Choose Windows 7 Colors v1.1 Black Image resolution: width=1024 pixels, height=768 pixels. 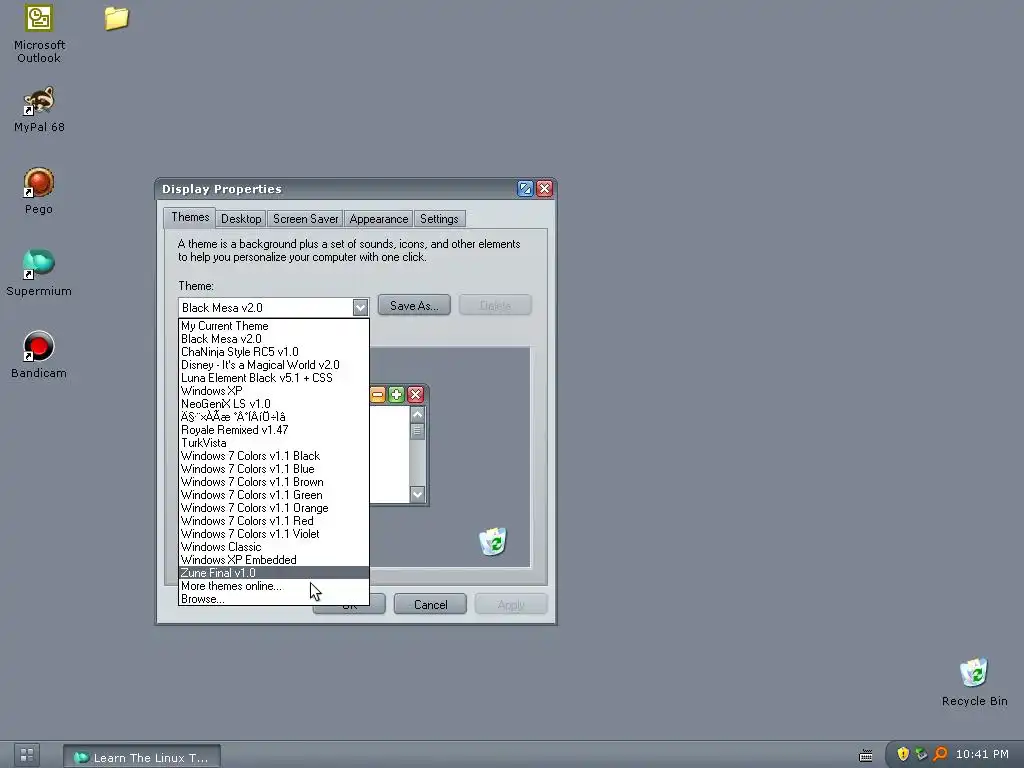pyautogui.click(x=274, y=456)
